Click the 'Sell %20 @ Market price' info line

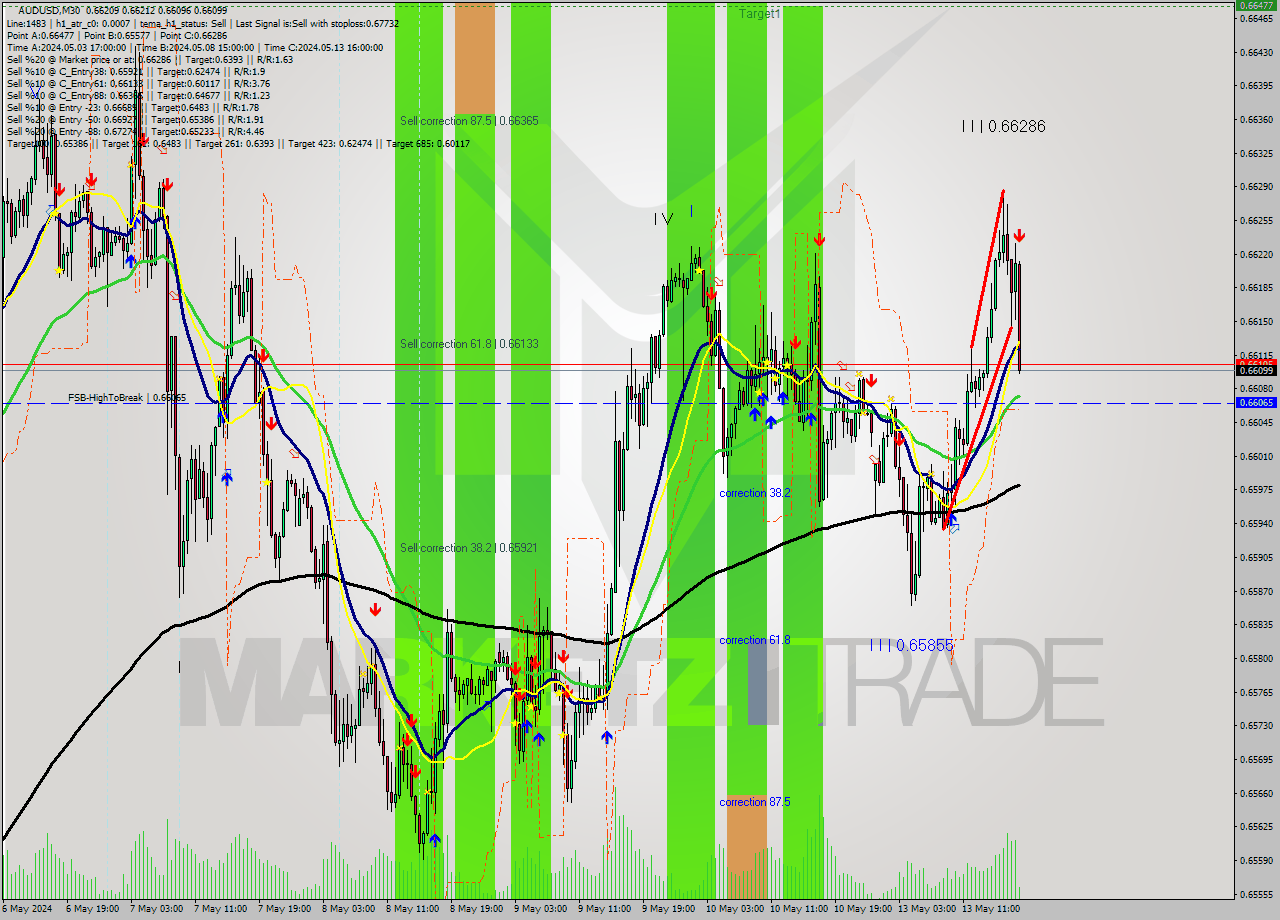pos(150,59)
